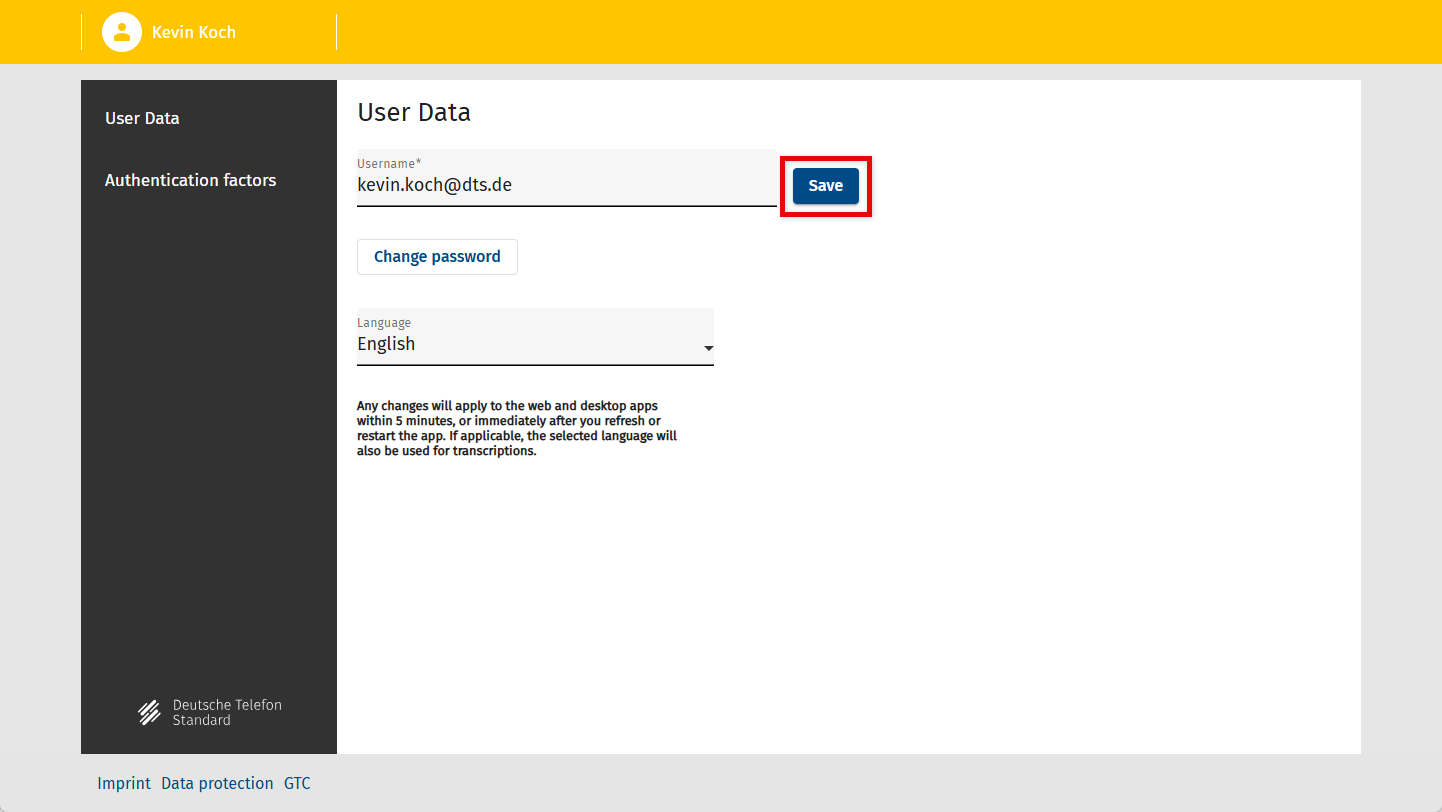Open the User Data sidebar section
1442x812 pixels.
click(x=142, y=118)
